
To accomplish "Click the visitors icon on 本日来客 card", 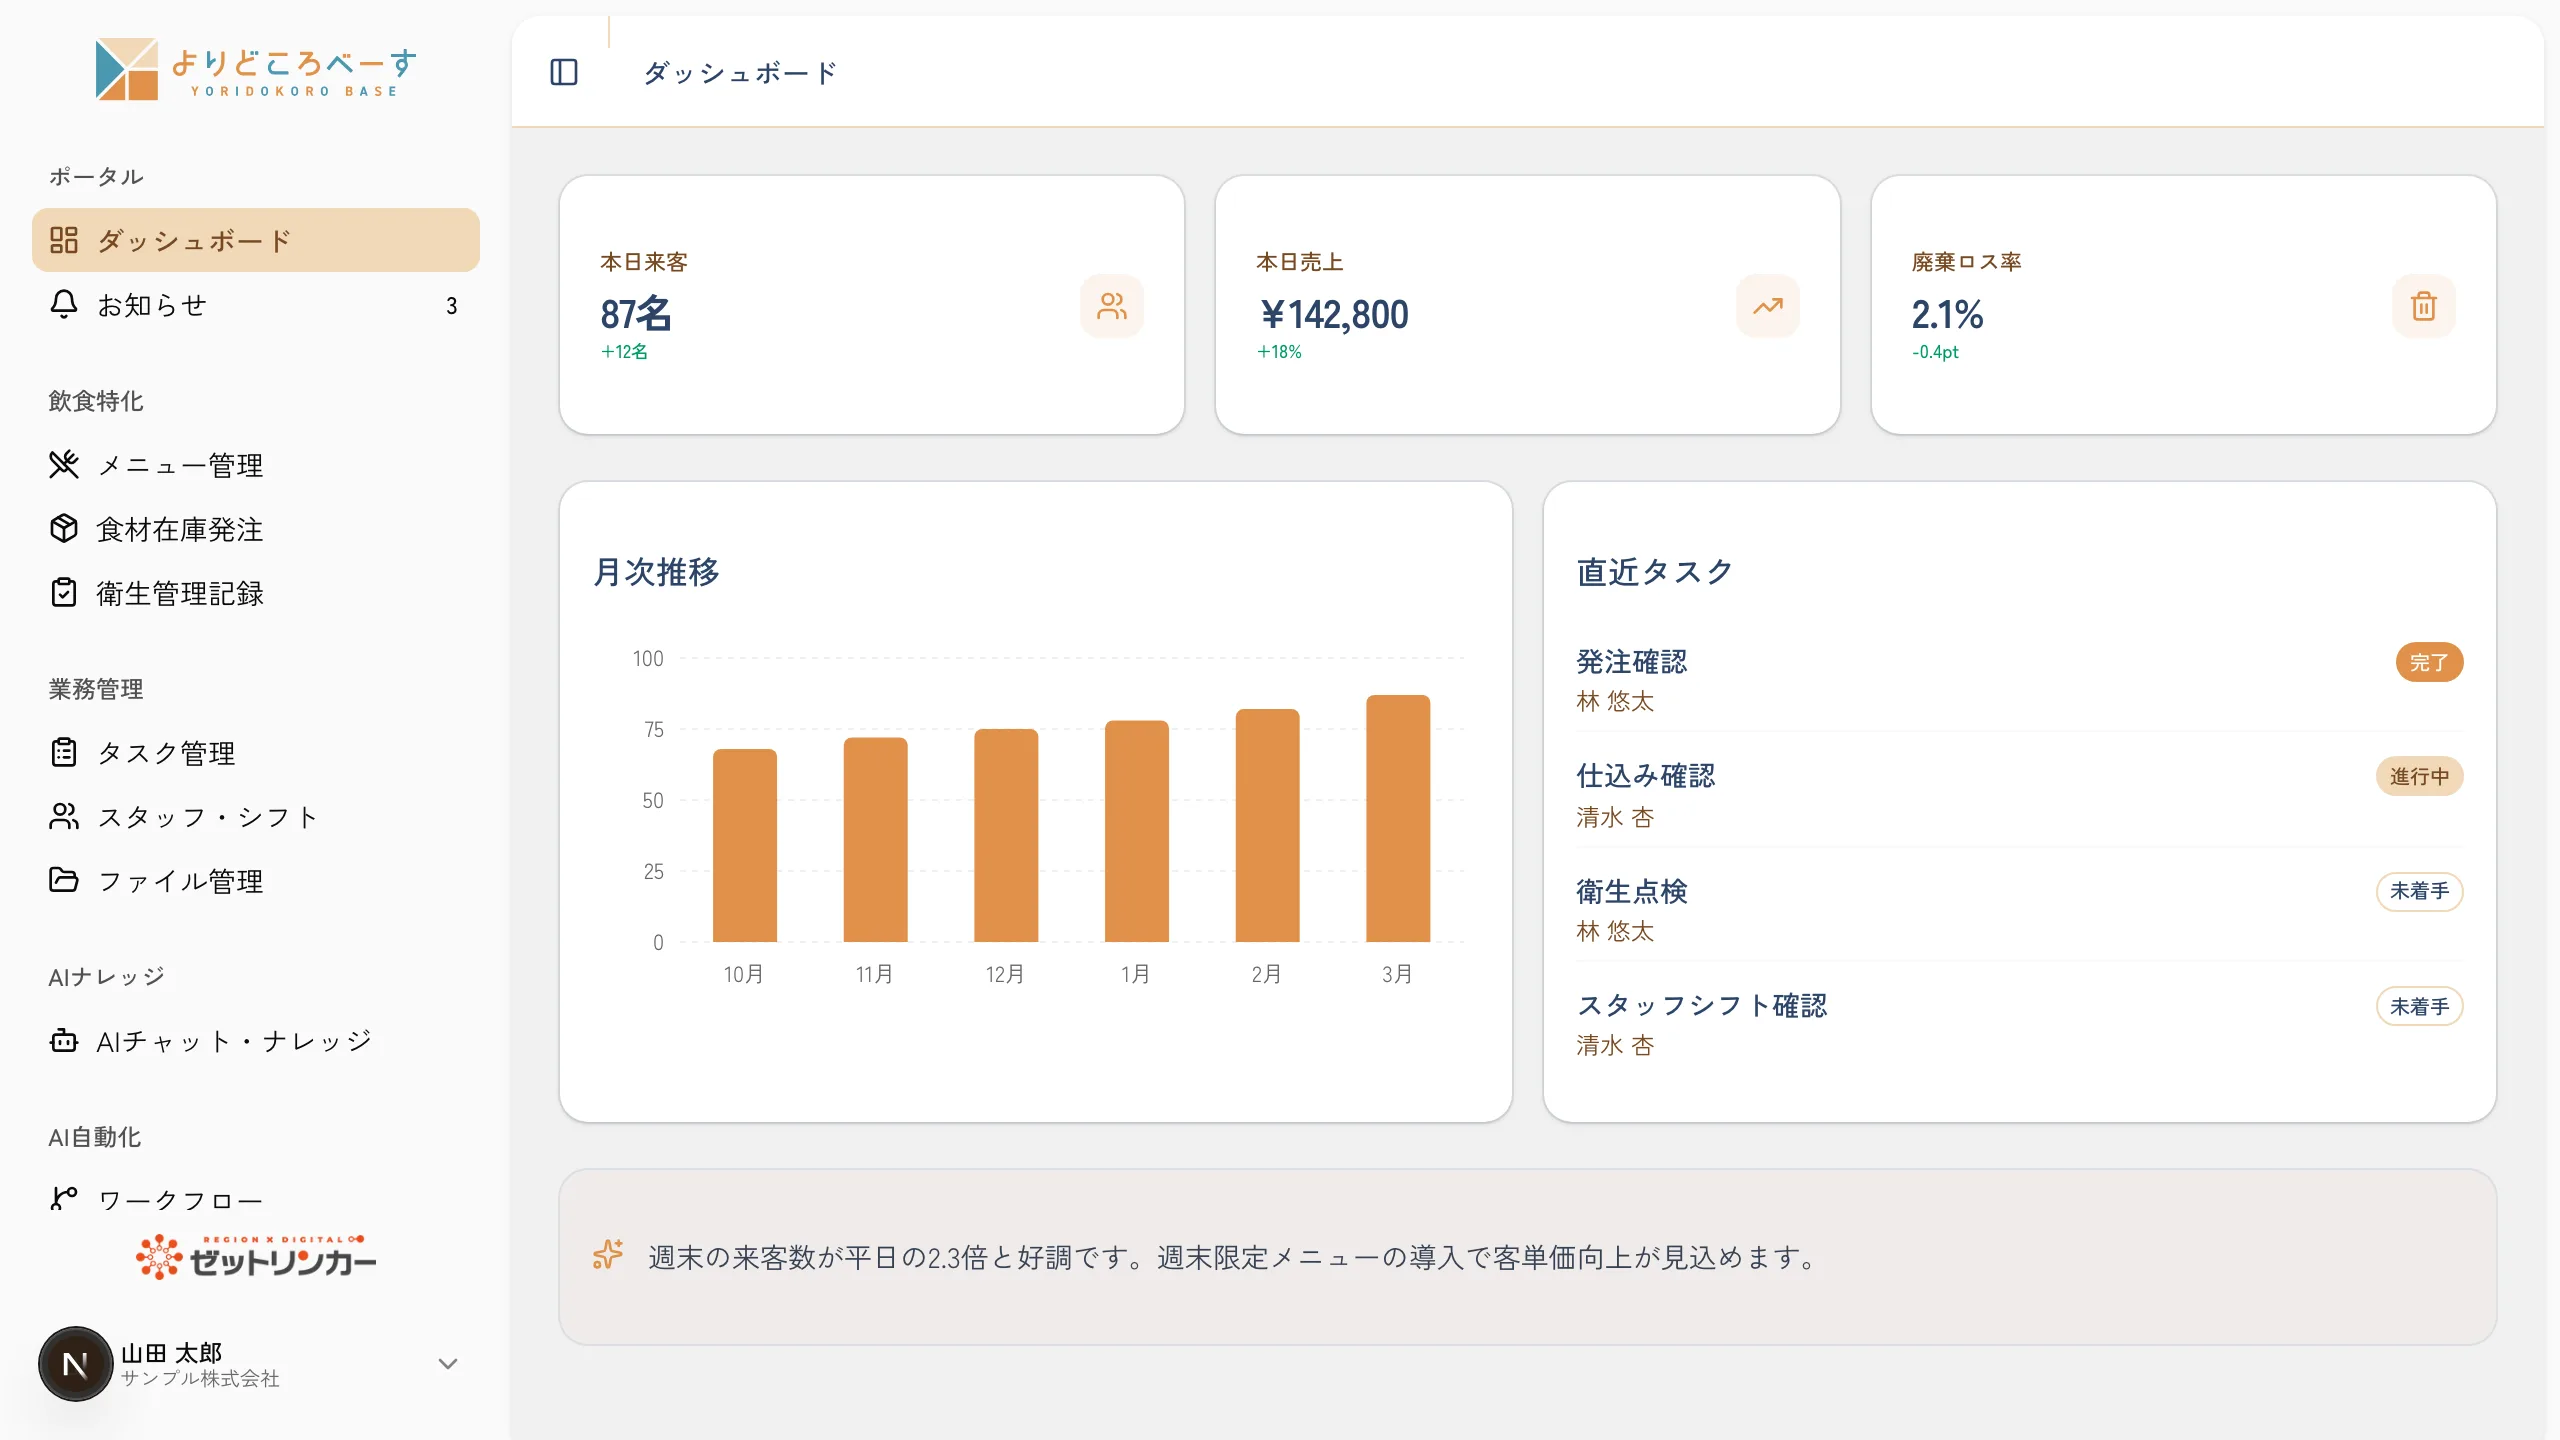I will [1112, 306].
